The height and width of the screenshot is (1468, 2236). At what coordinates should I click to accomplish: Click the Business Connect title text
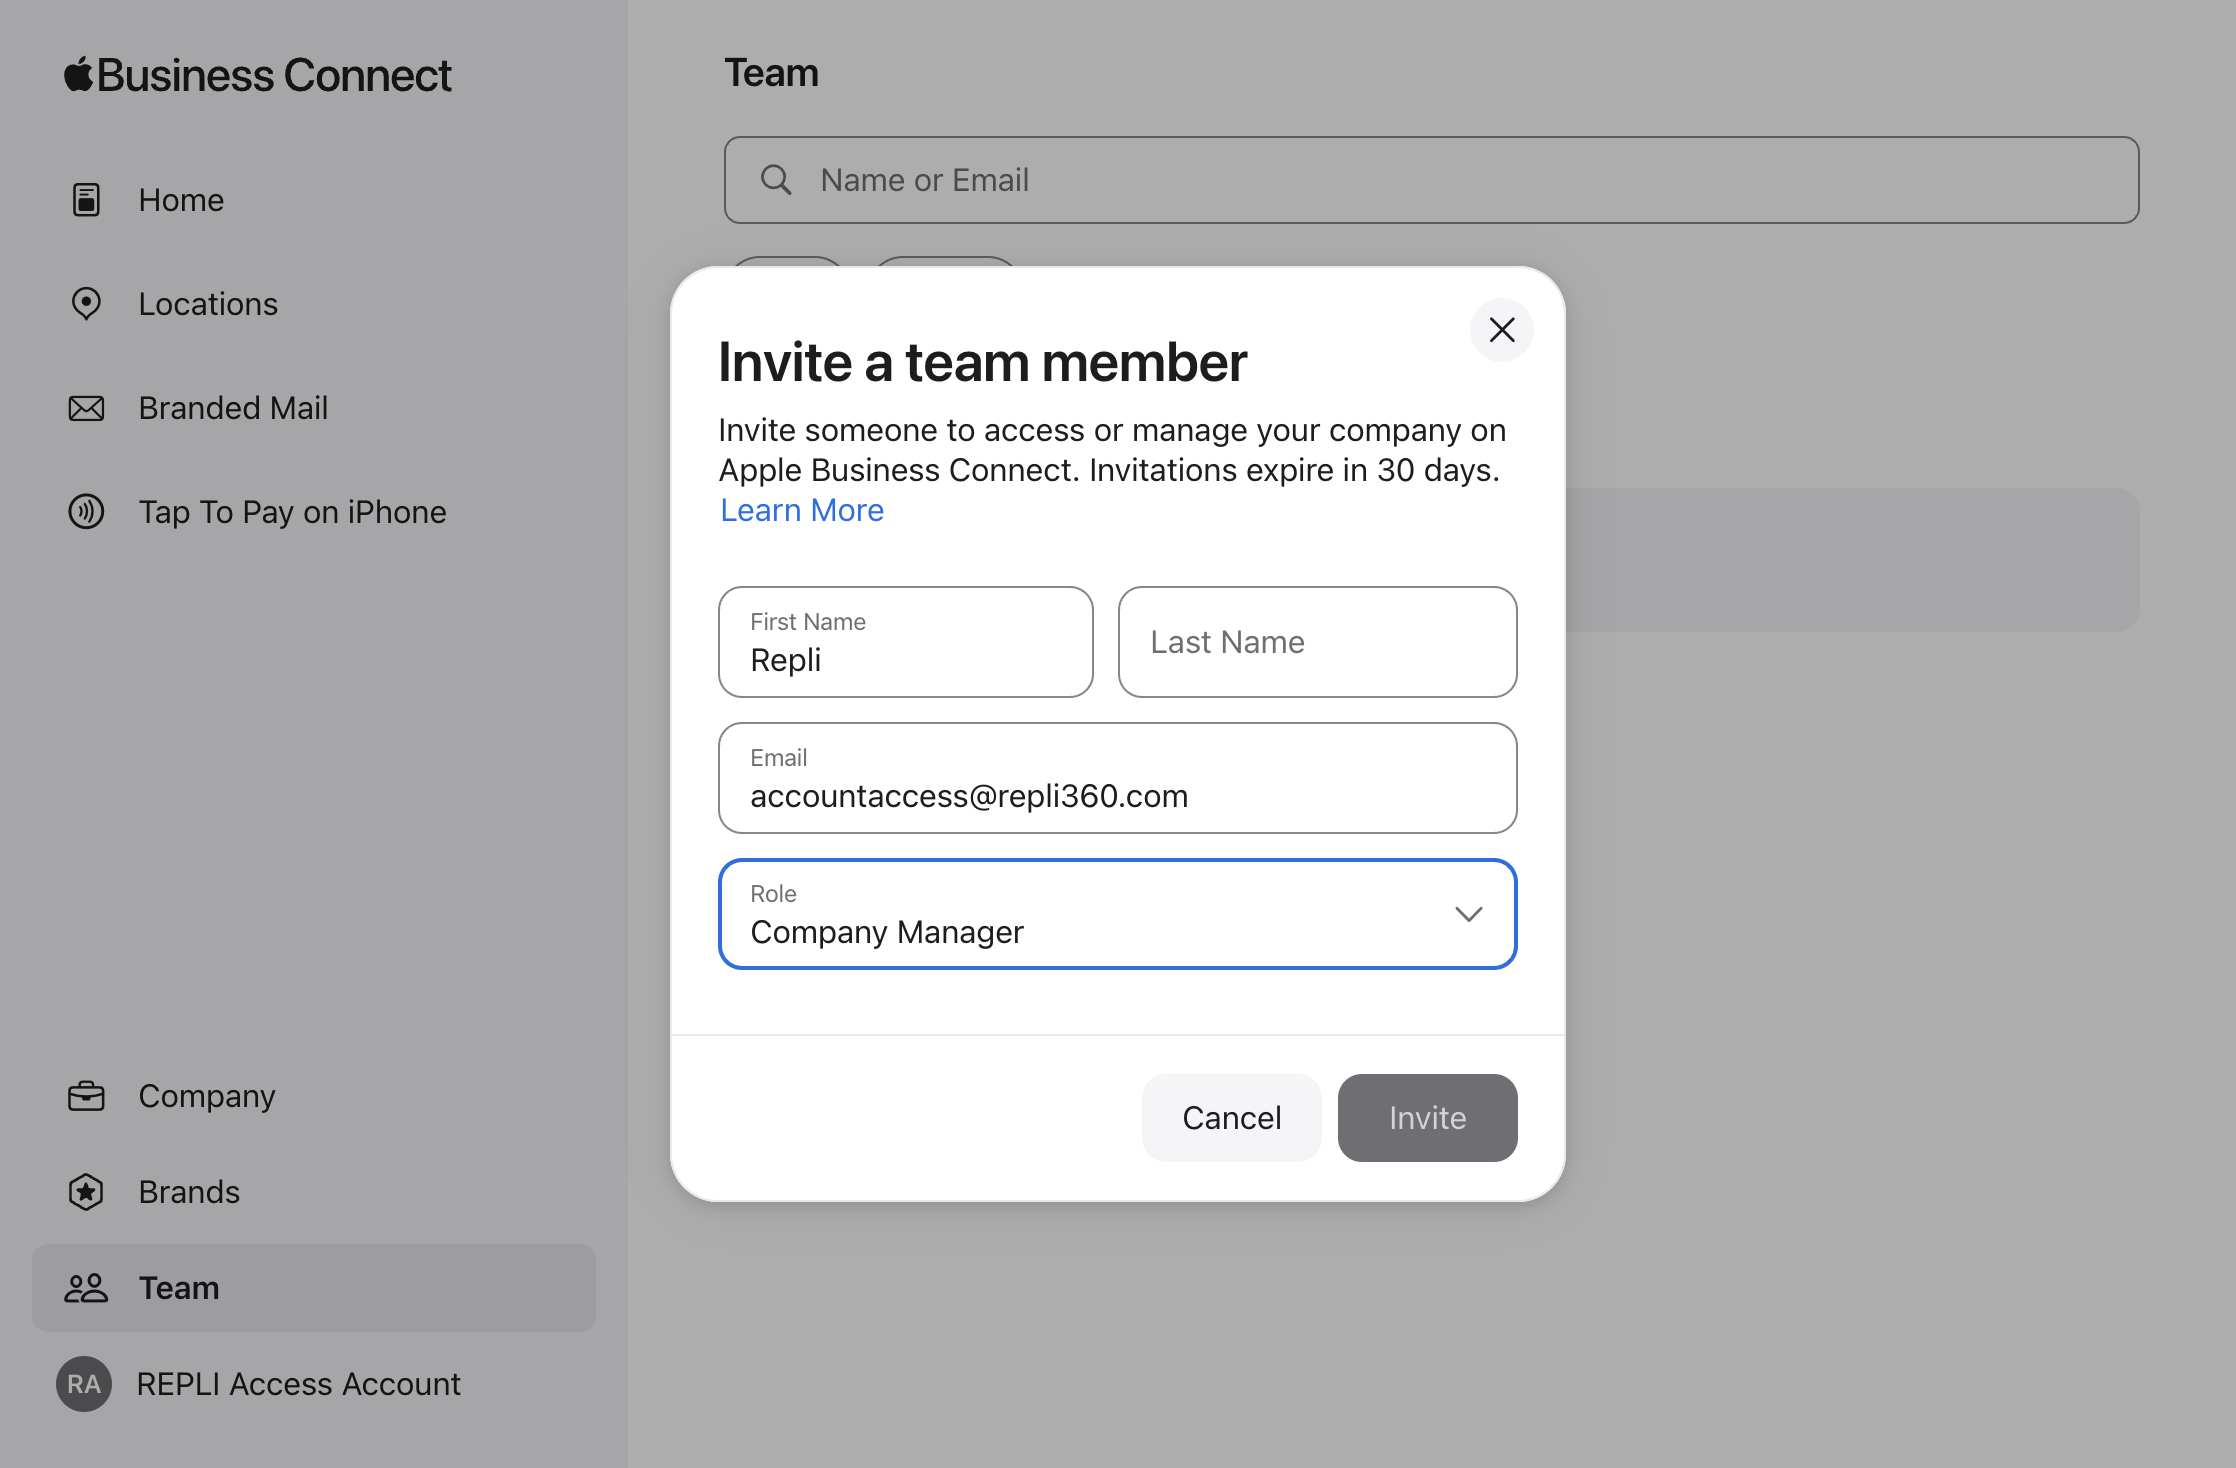(274, 75)
